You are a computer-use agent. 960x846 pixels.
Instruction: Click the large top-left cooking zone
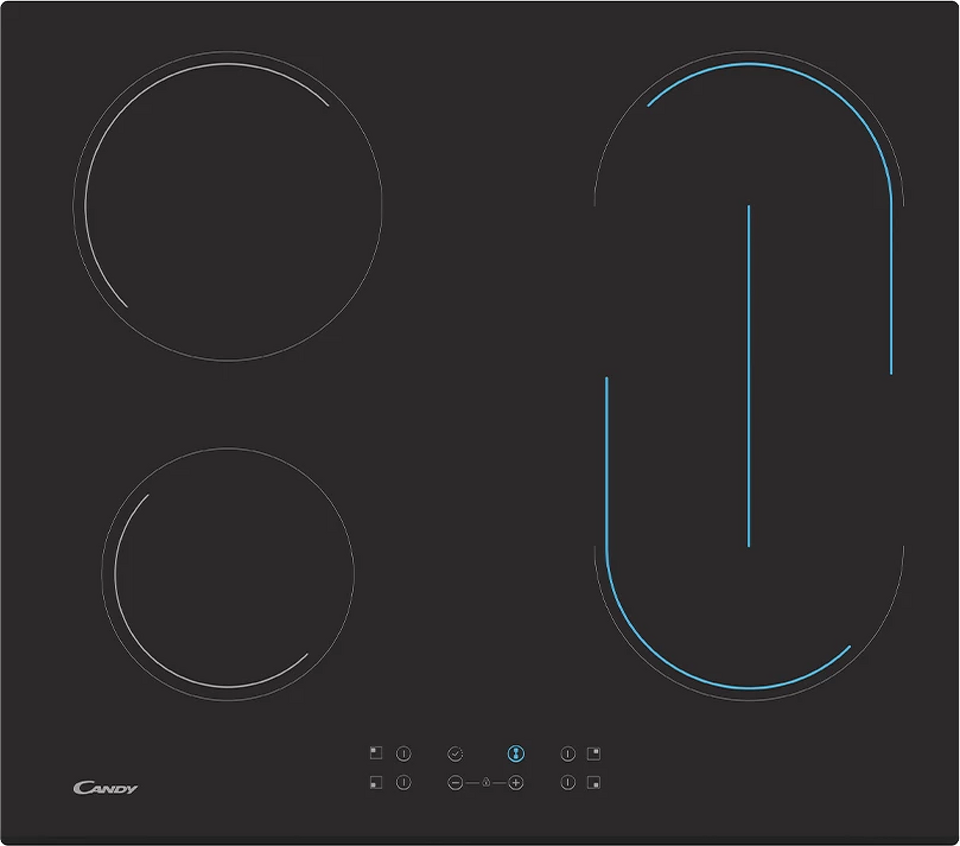(x=228, y=206)
